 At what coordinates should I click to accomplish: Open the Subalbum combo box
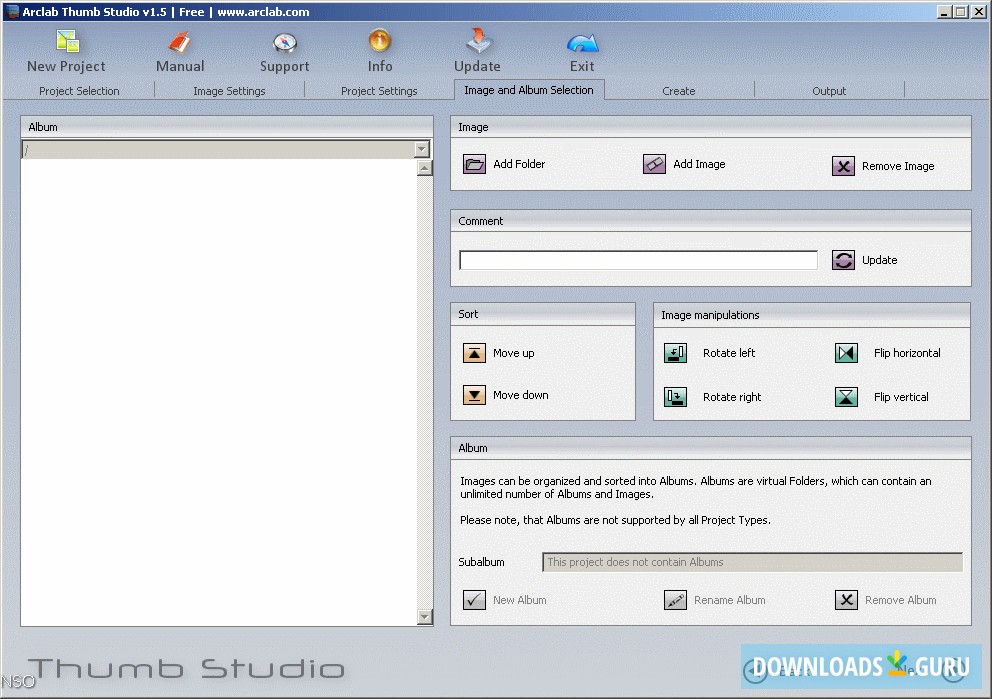752,562
